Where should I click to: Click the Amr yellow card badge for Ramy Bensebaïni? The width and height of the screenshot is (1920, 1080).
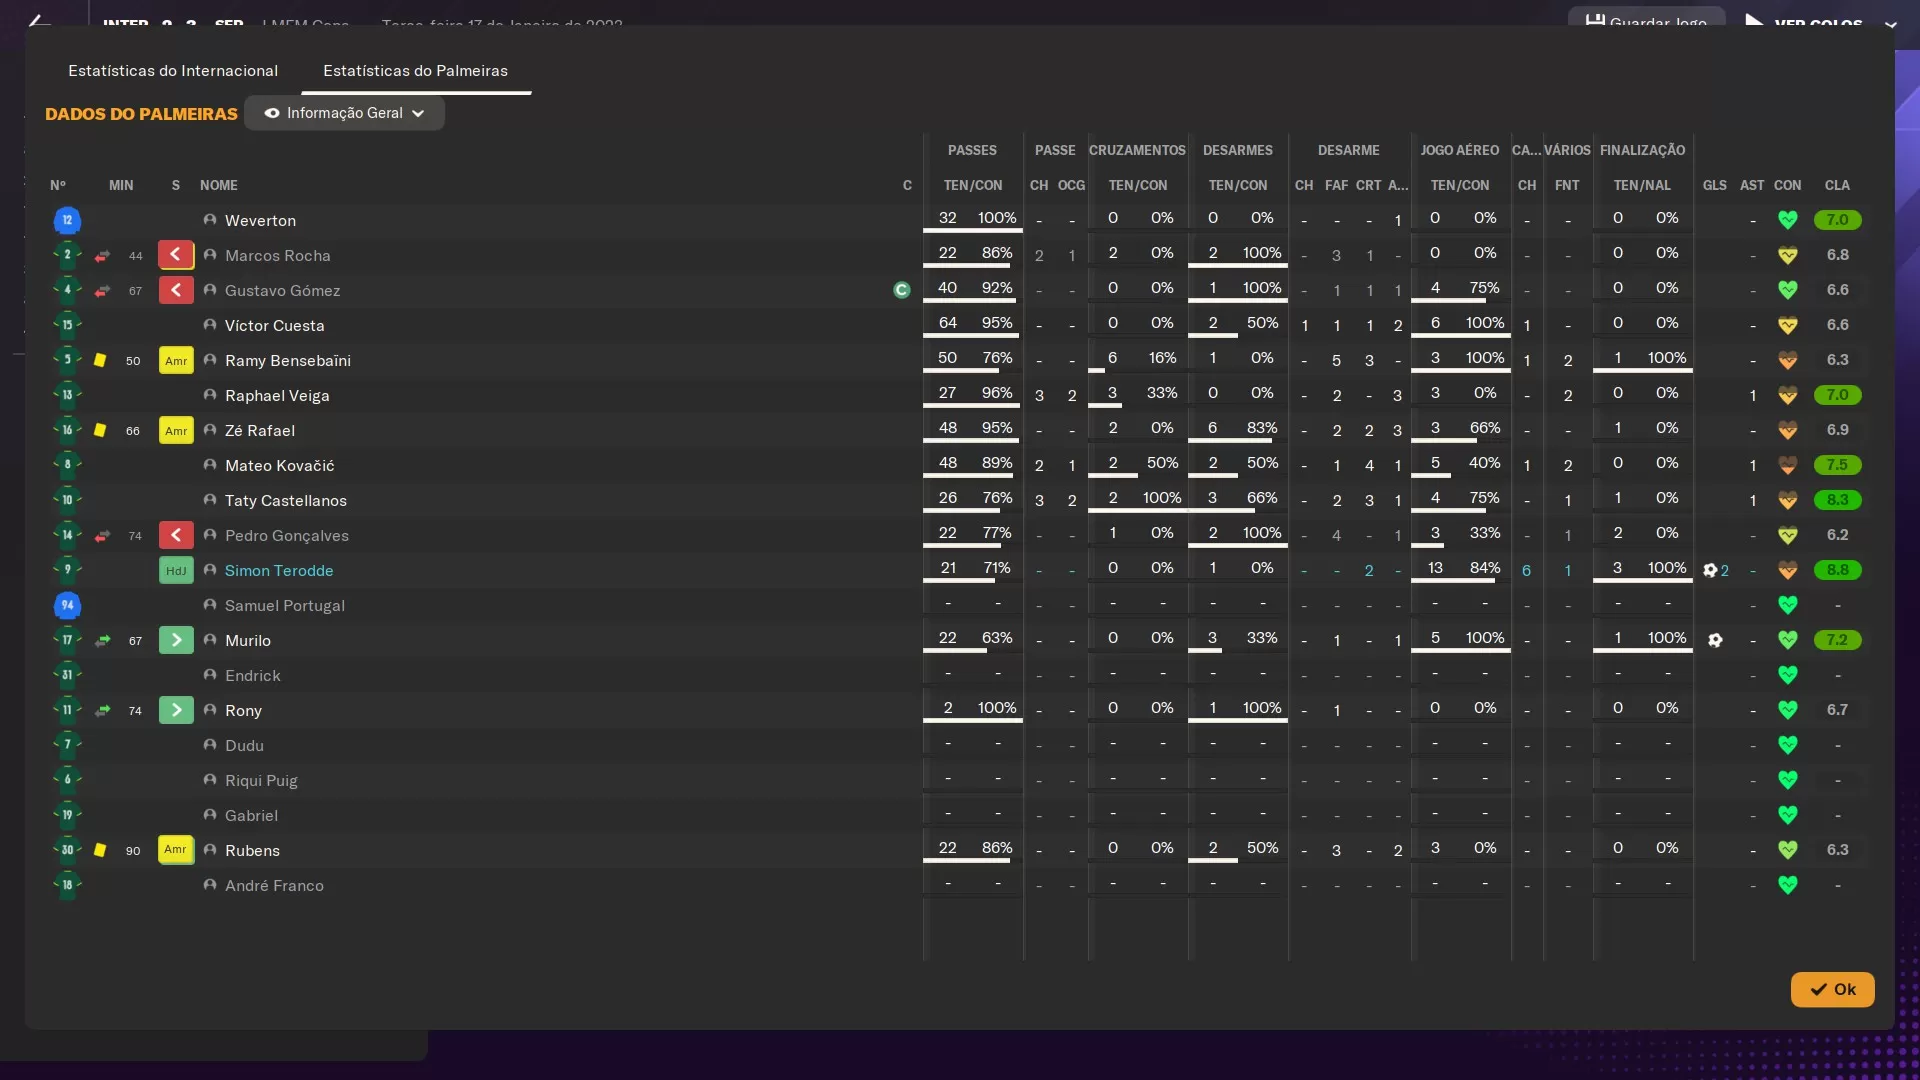click(176, 360)
